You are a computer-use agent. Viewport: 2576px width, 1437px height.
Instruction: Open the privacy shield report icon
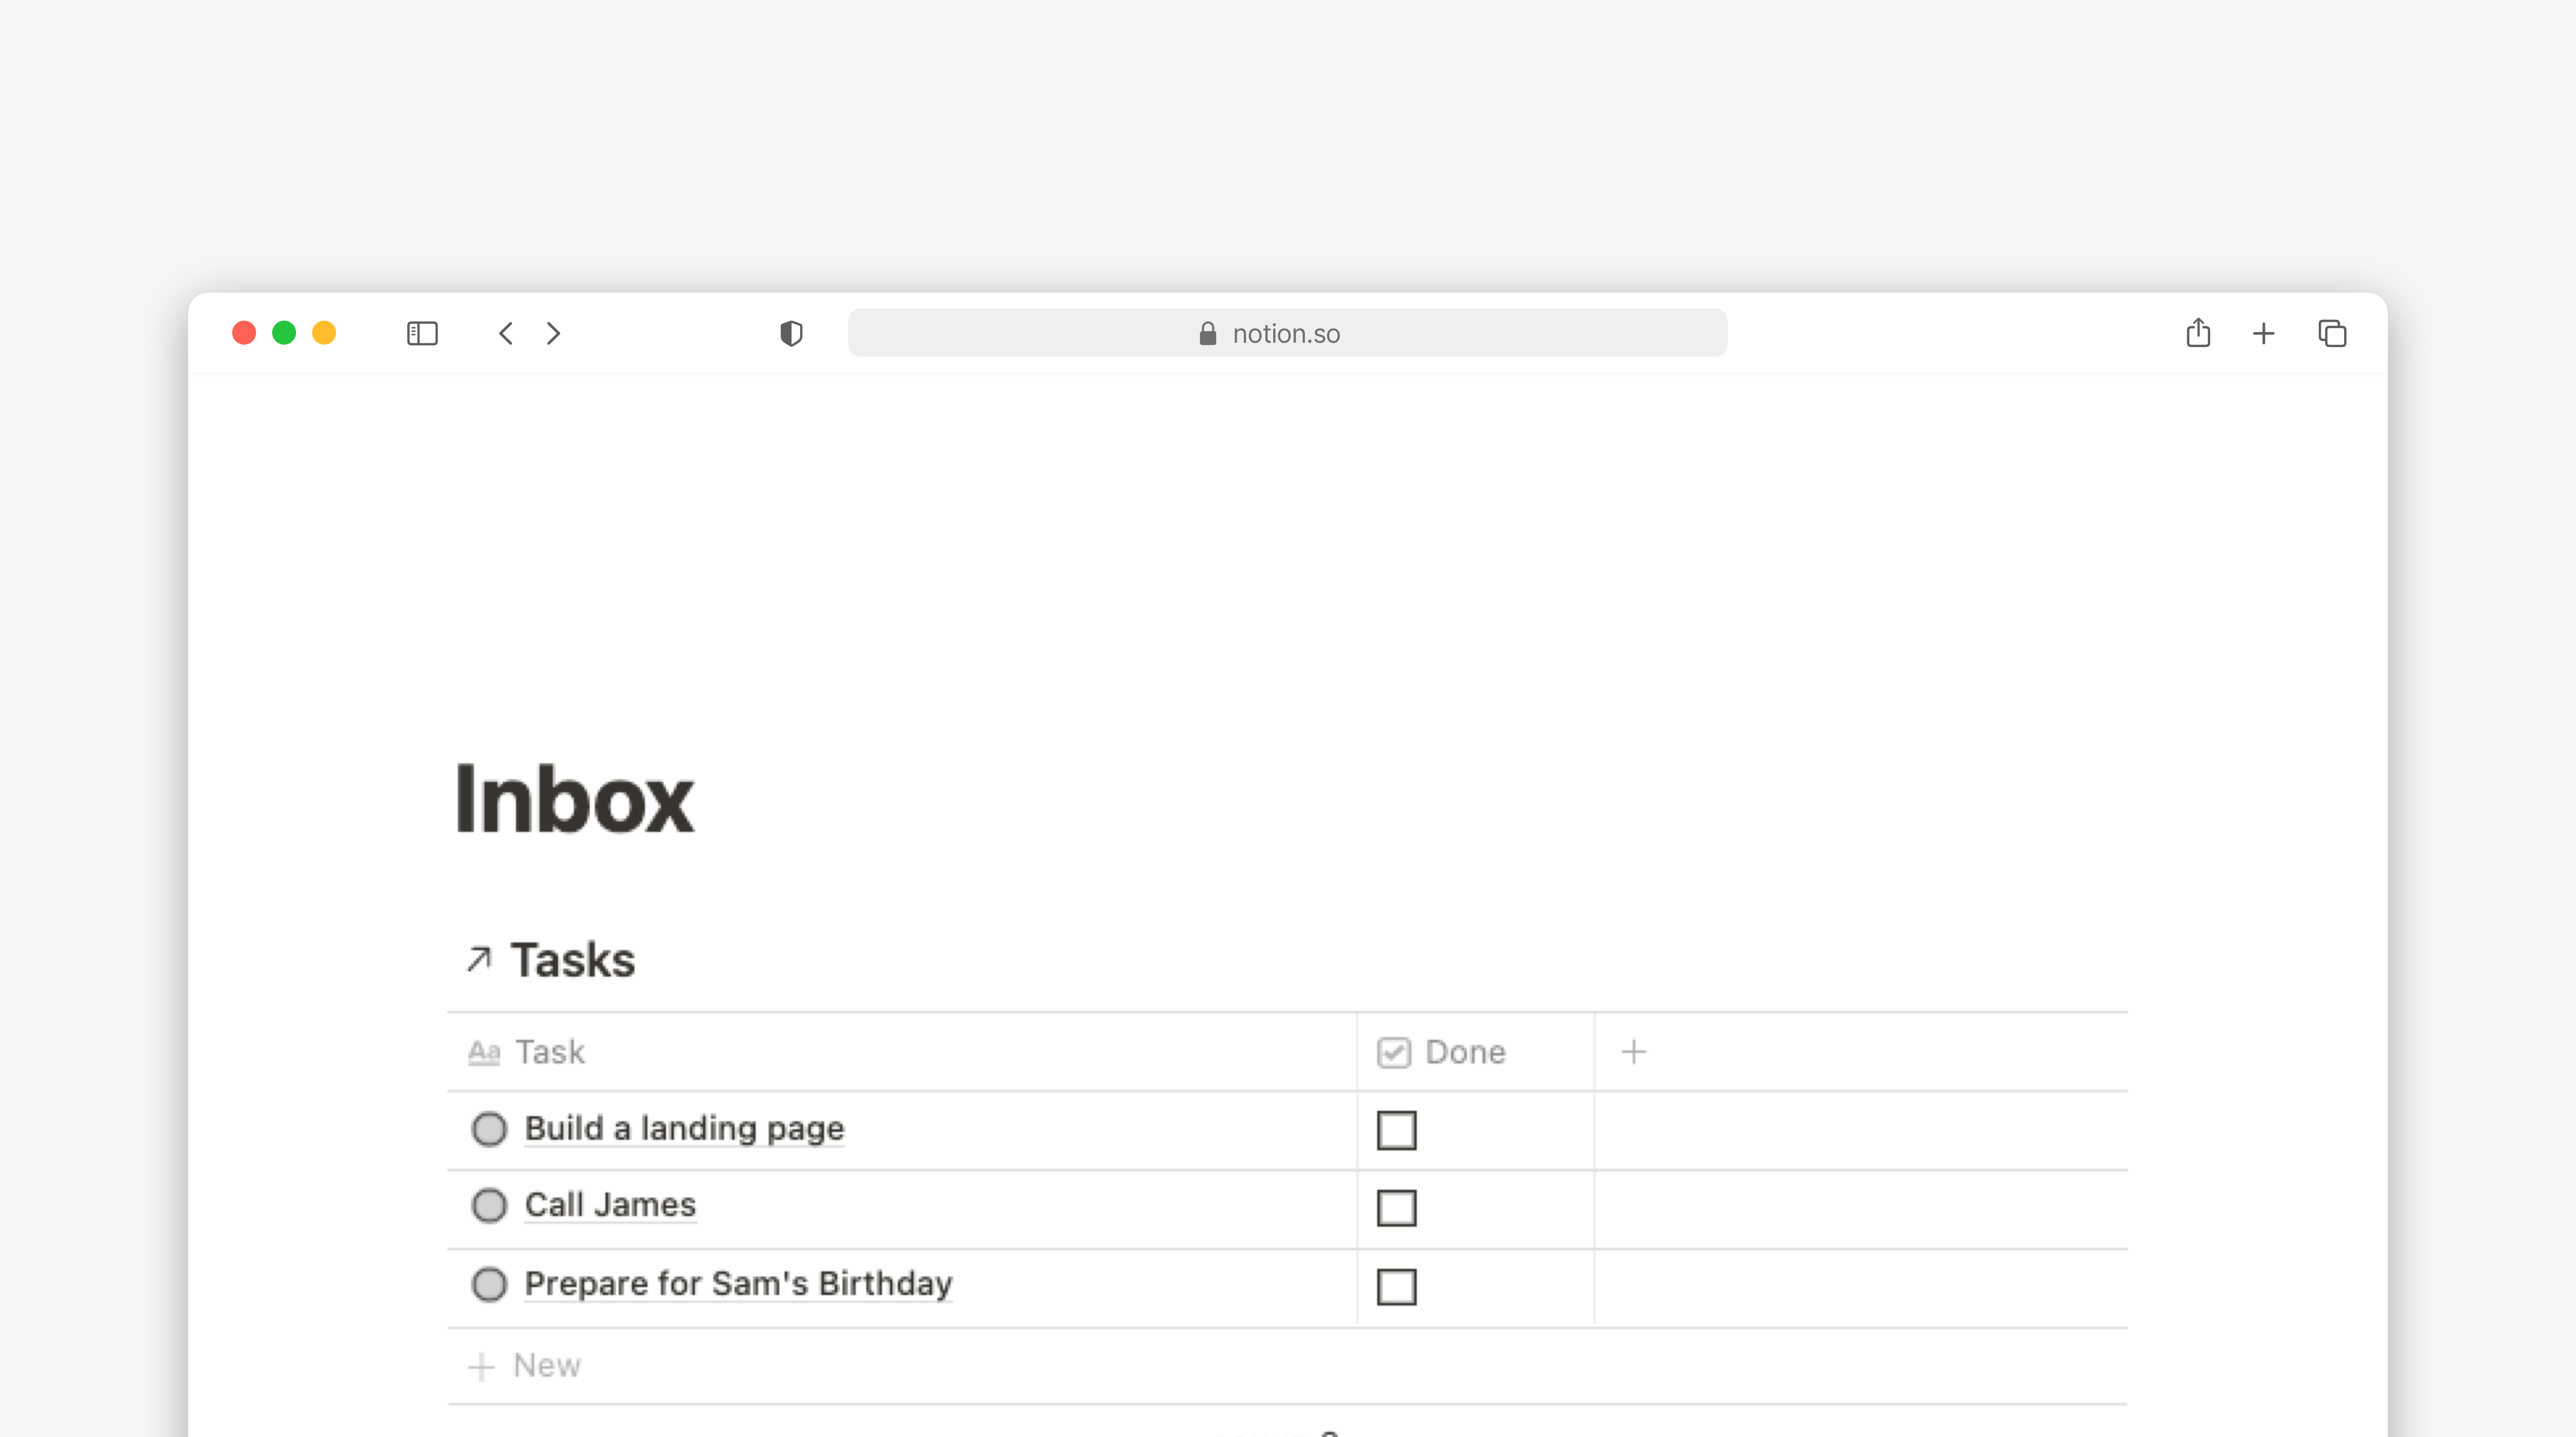point(791,333)
